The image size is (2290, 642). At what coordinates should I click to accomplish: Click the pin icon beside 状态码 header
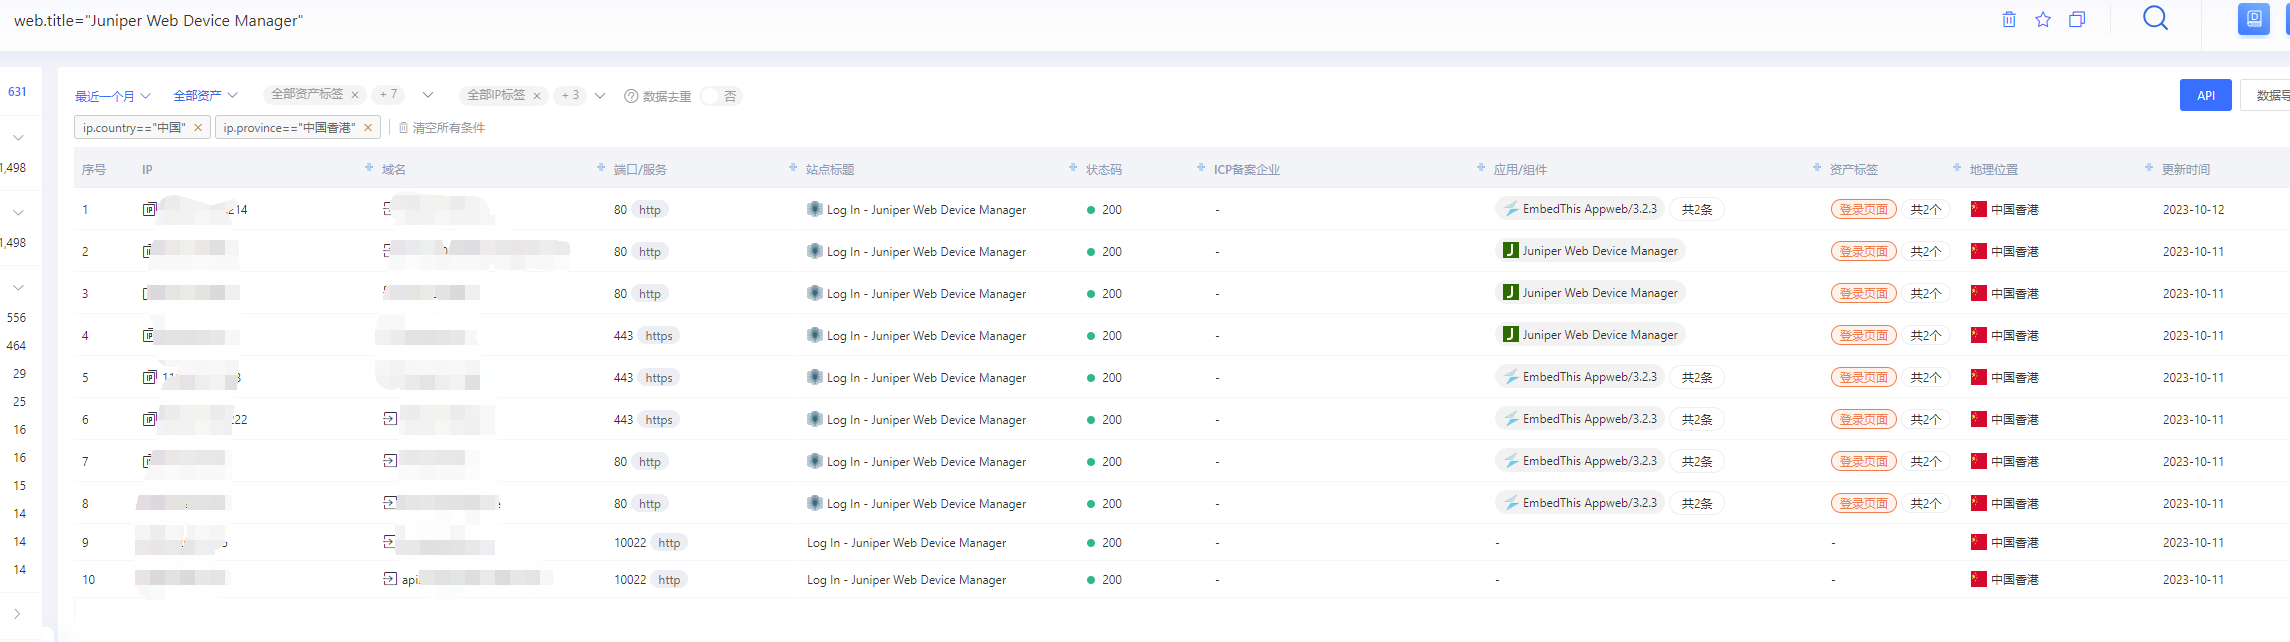tap(1073, 168)
